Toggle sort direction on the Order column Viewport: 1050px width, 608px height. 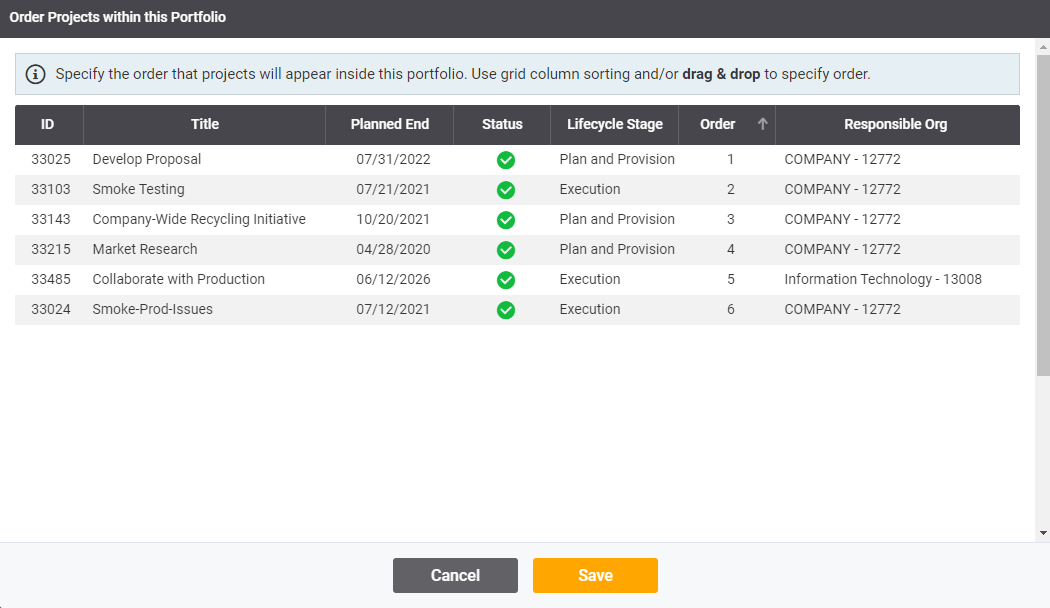click(718, 124)
